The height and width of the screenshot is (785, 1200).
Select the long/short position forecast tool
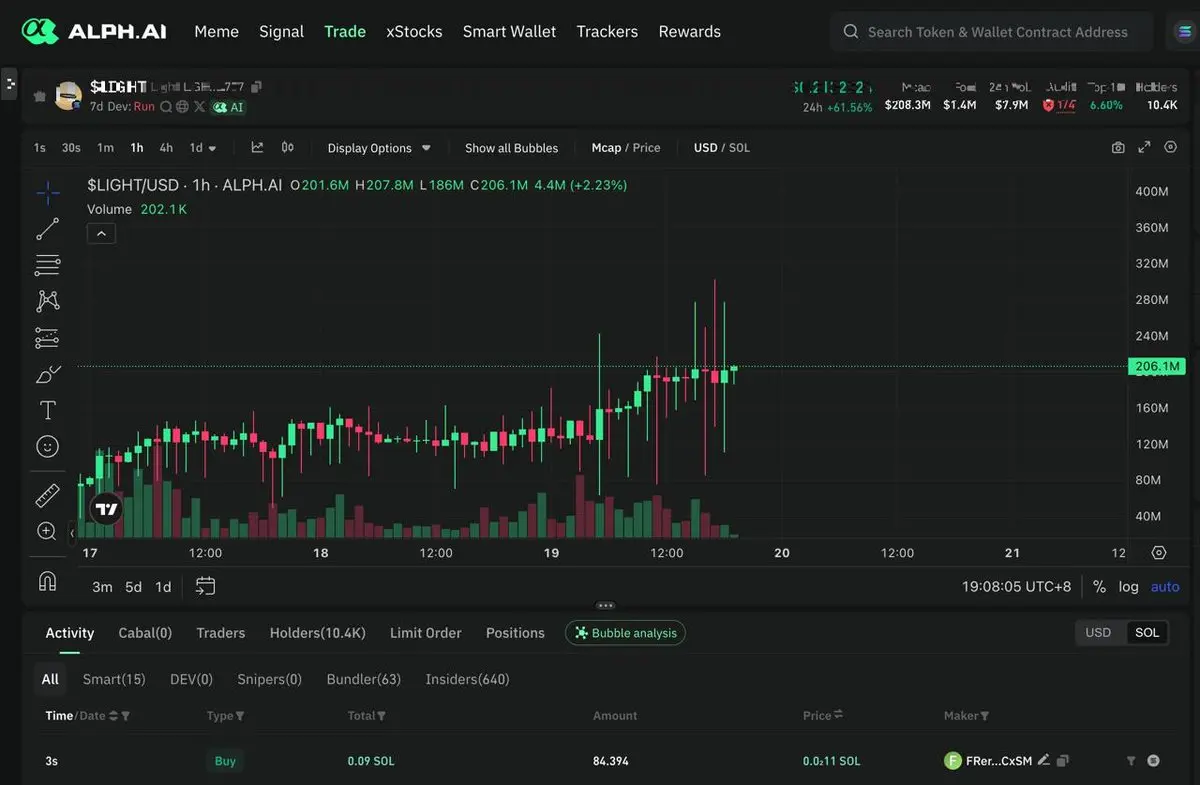click(47, 338)
